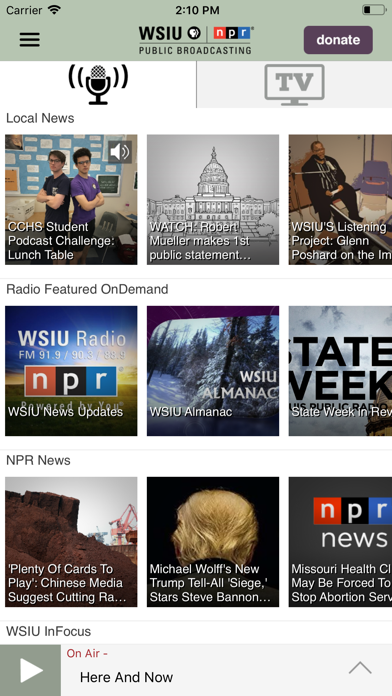Expand the player with the up chevron

[360, 668]
